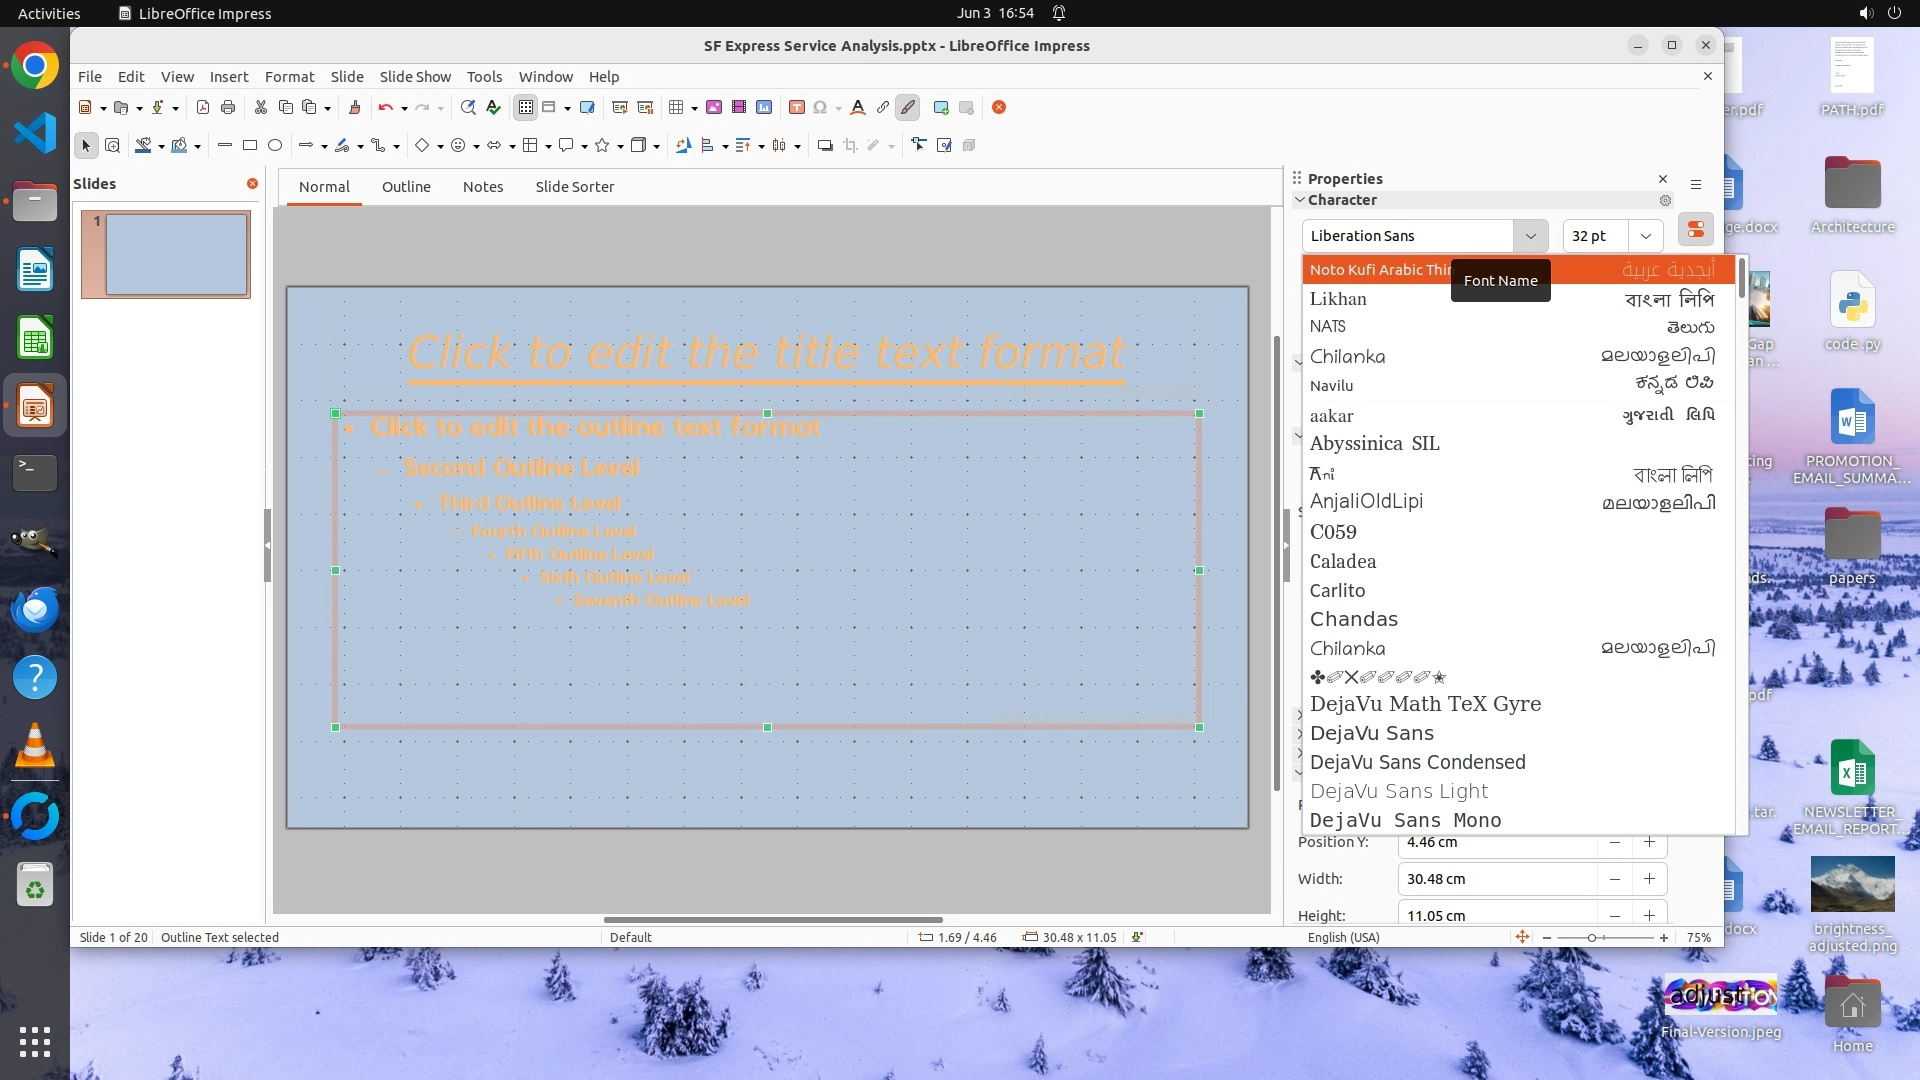1920x1080 pixels.
Task: Select the Rectangle drawing tool
Action: coord(250,146)
